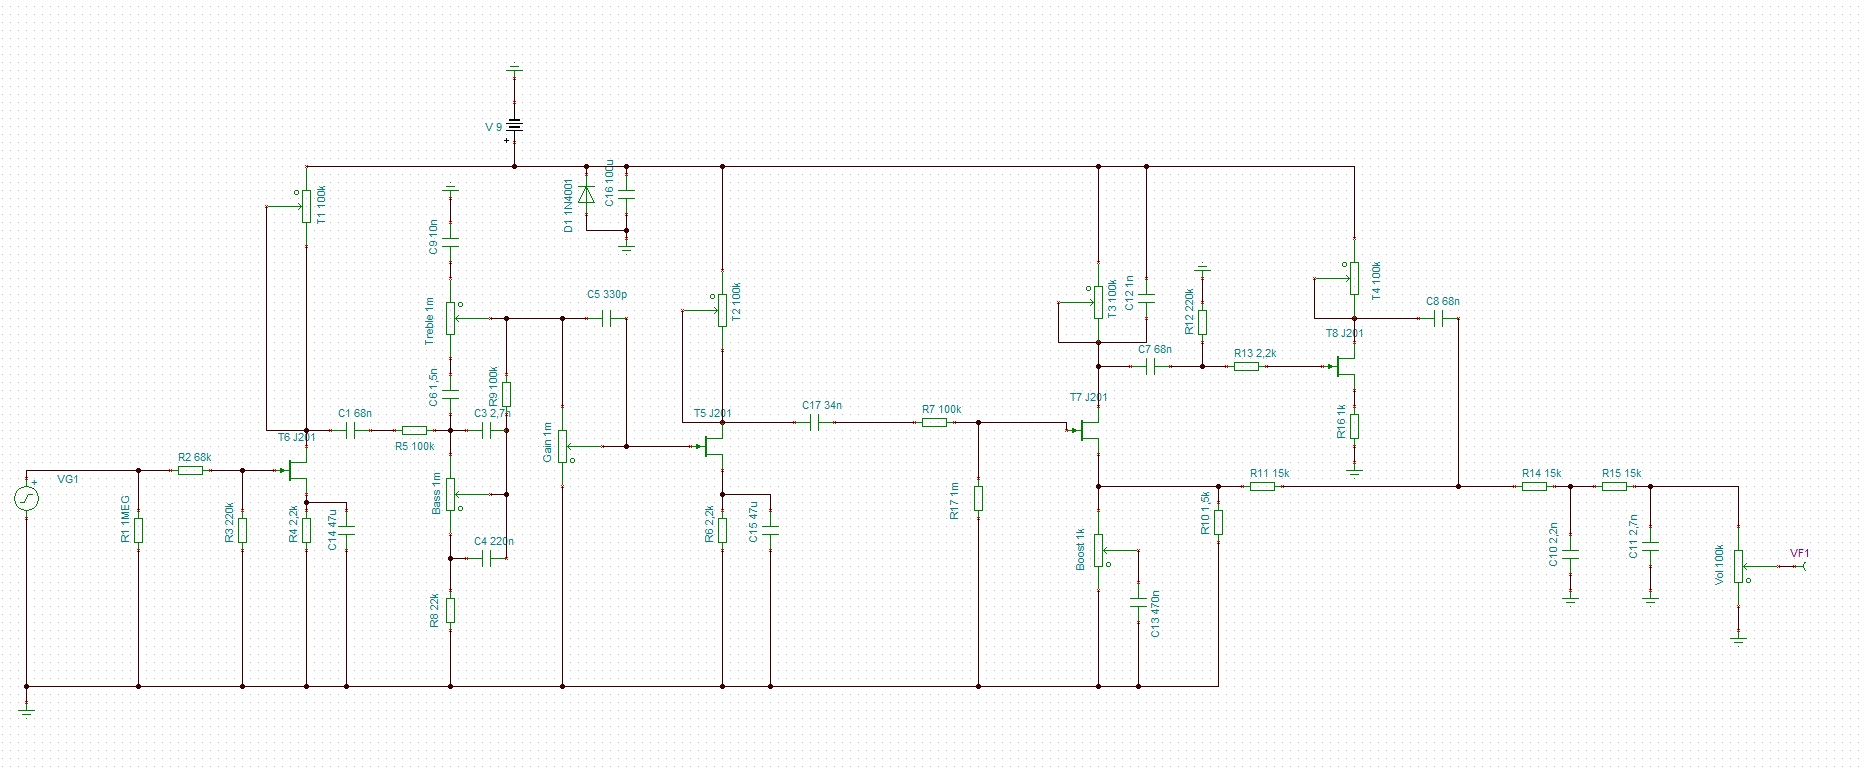Click the R11 15k resistor
Viewport: 1864px width, 773px height.
pyautogui.click(x=1262, y=487)
